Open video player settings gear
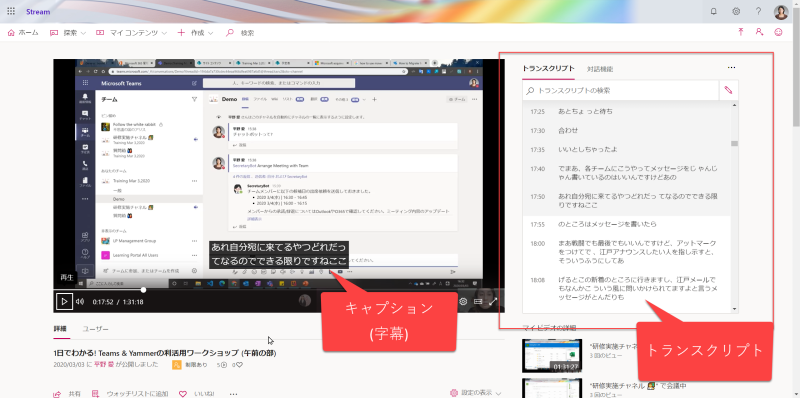The height and width of the screenshot is (398, 800). coord(463,302)
